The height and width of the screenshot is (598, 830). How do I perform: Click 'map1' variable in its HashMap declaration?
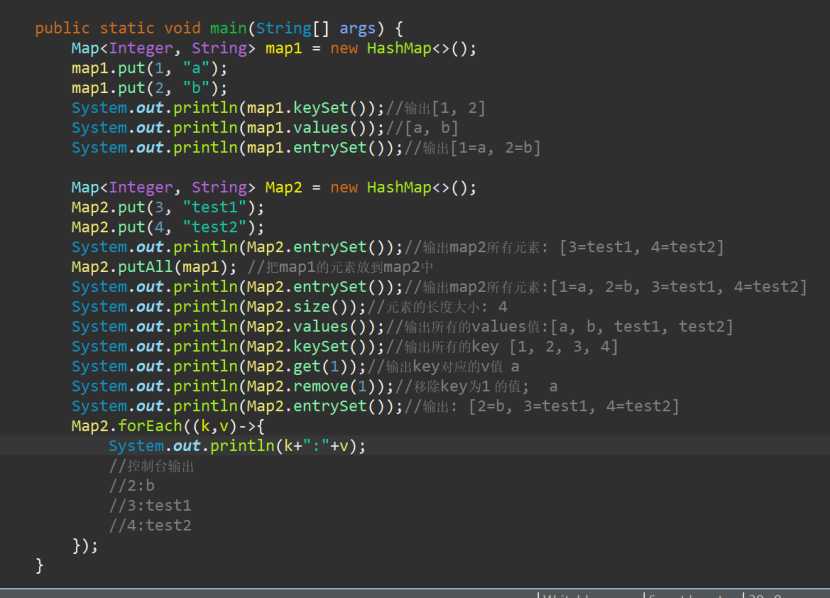pos(283,48)
